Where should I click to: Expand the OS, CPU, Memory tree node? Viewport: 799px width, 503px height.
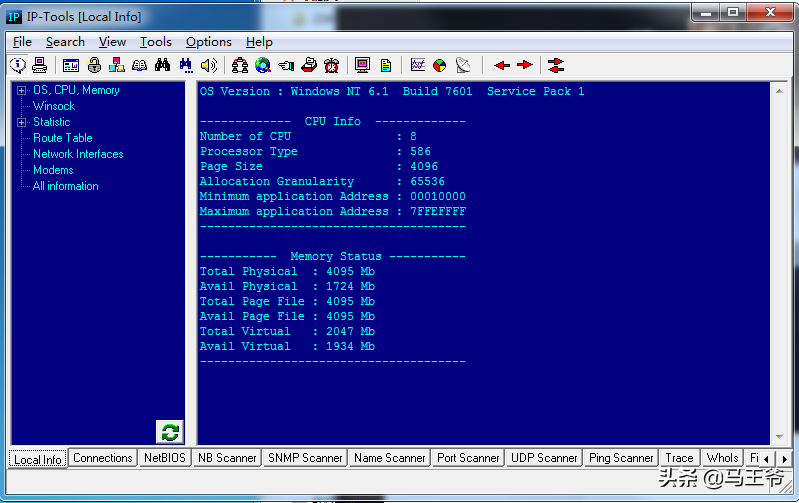click(x=21, y=91)
